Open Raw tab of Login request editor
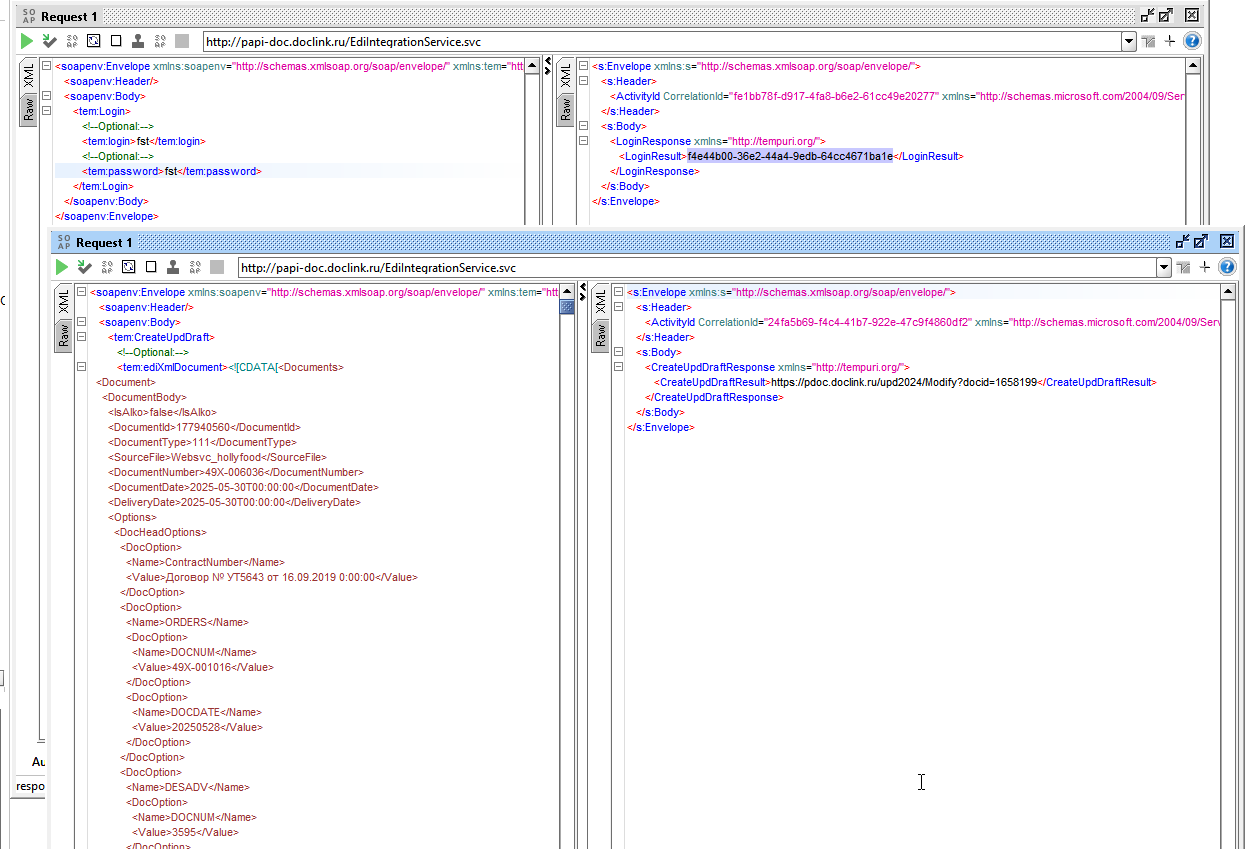This screenshot has height=849, width=1257. pos(28,109)
